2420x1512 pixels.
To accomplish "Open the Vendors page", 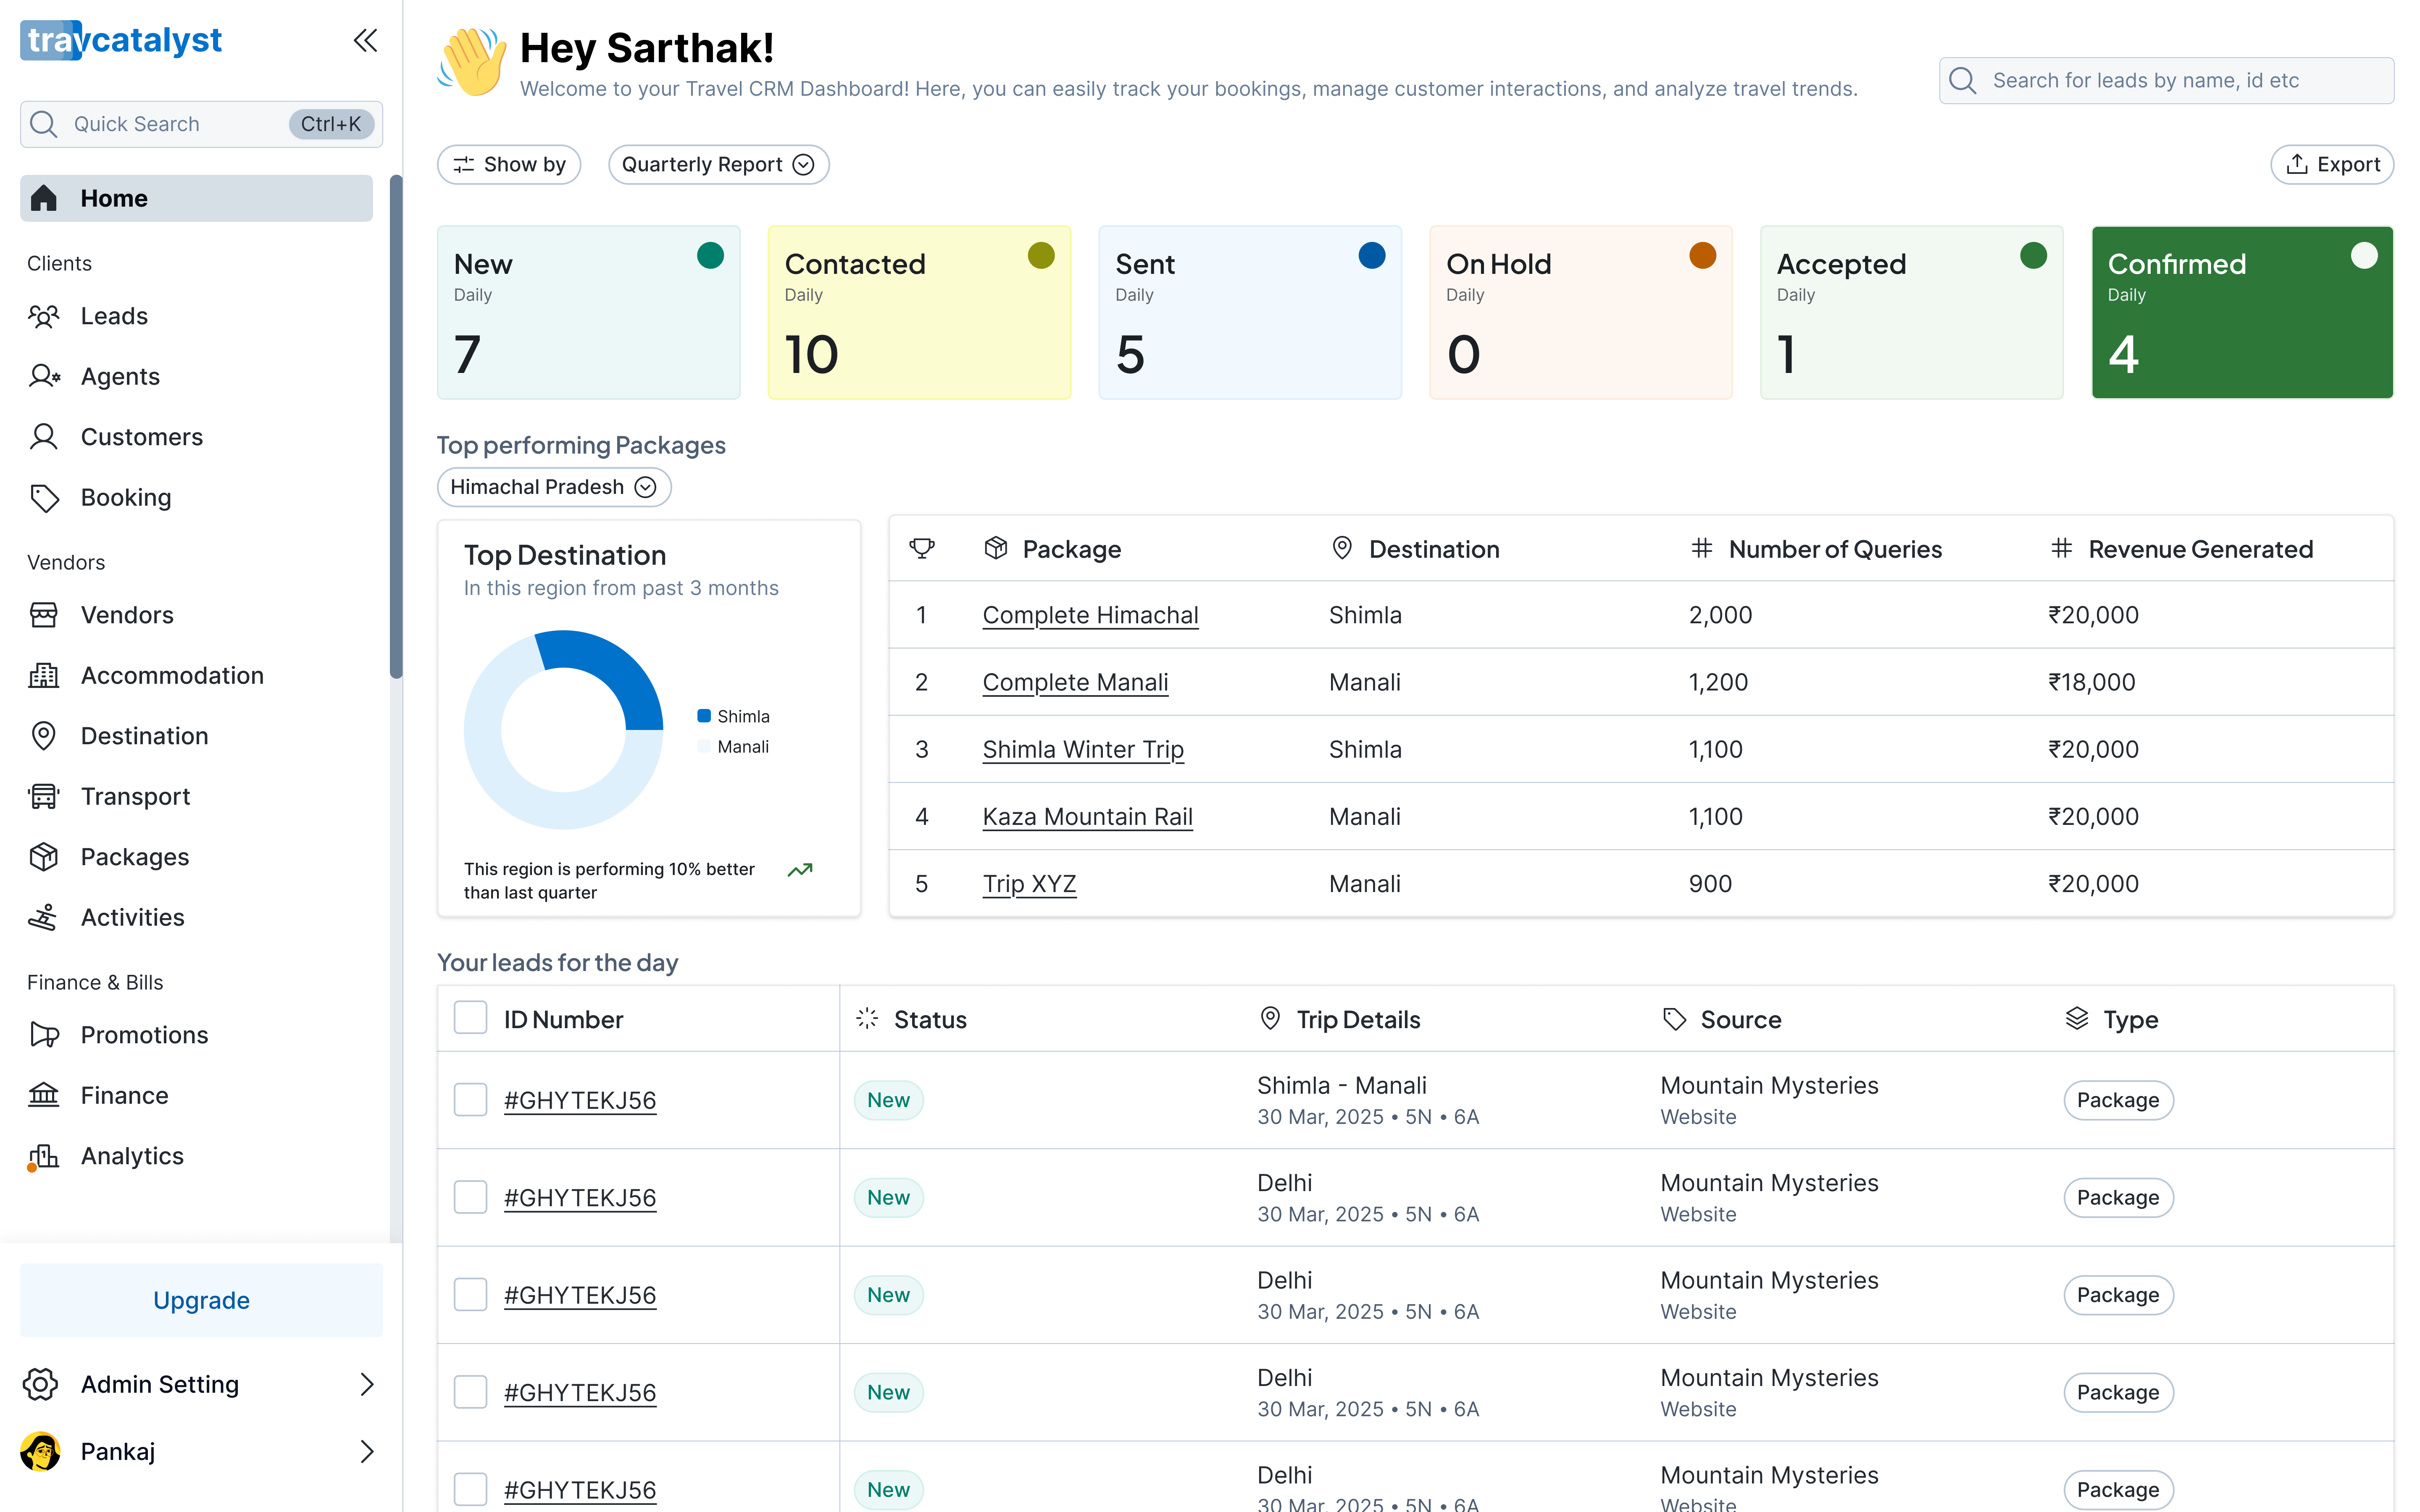I will pyautogui.click(x=127, y=615).
